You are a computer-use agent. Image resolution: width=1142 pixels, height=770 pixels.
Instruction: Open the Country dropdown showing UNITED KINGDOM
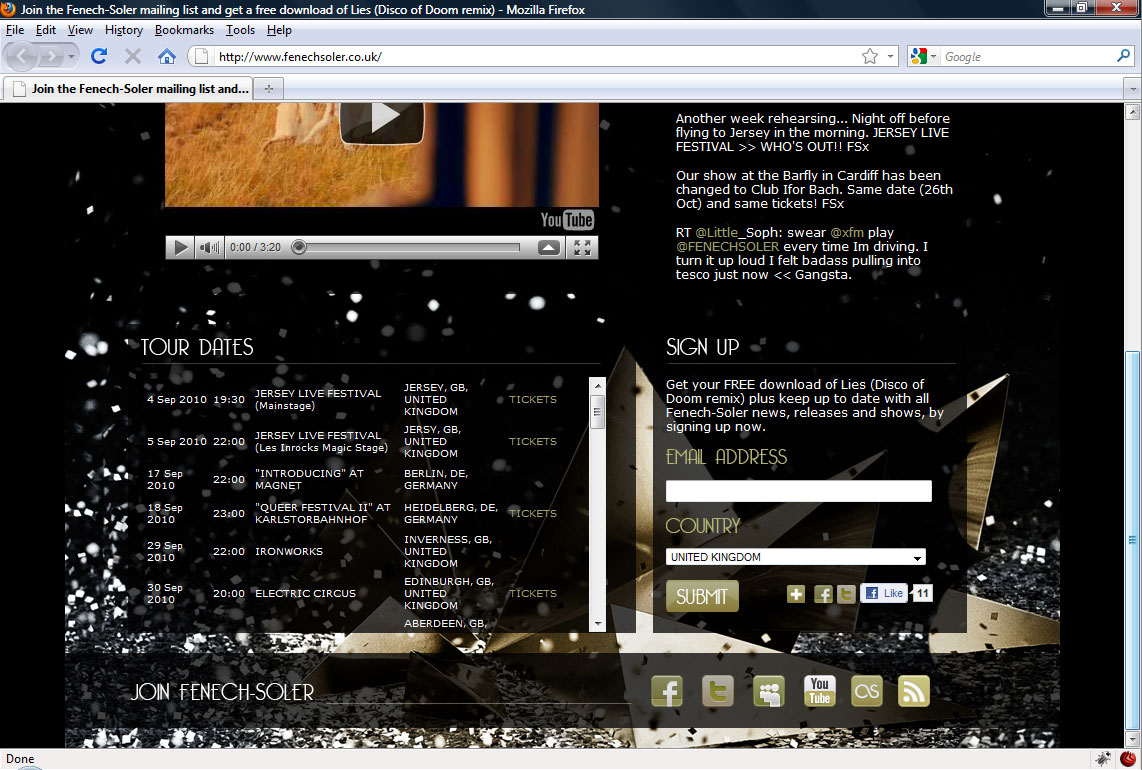pos(795,557)
